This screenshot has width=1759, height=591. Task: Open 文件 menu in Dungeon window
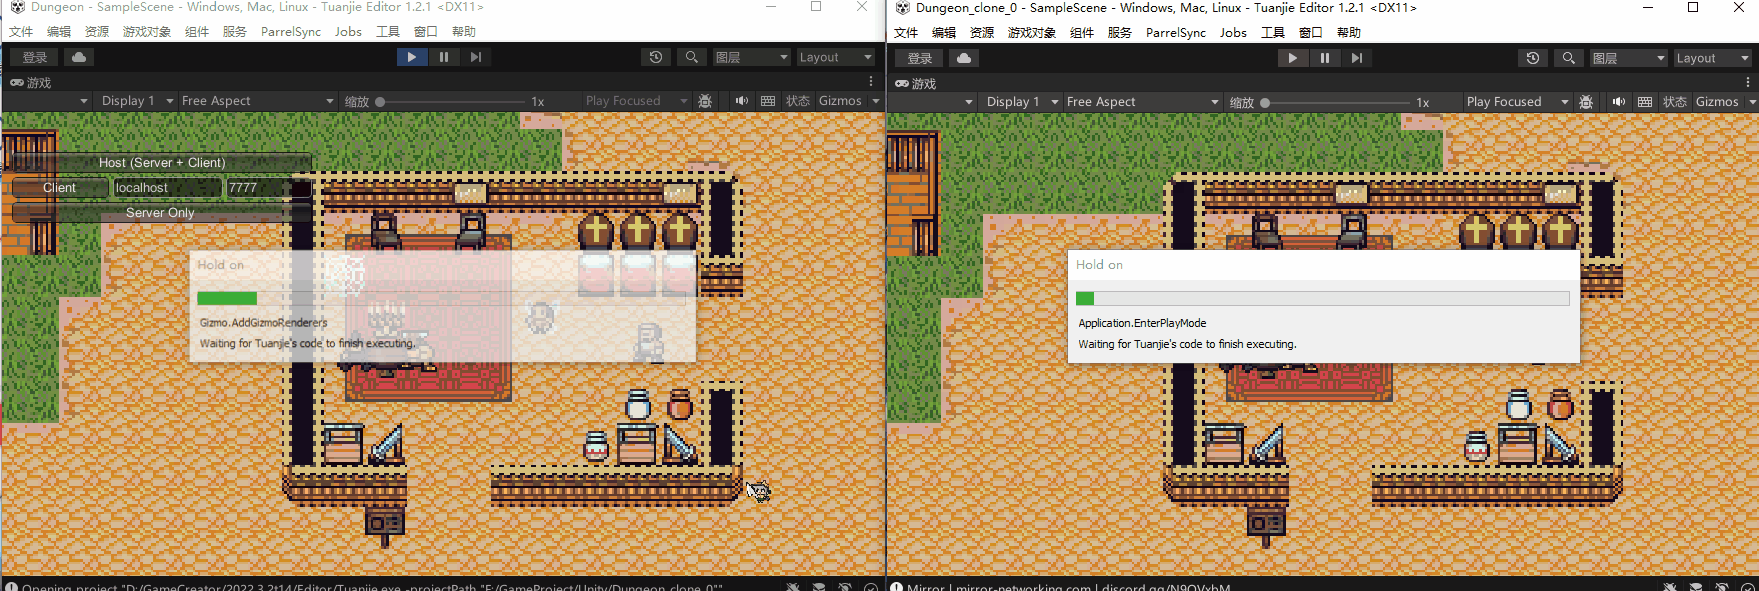(21, 32)
